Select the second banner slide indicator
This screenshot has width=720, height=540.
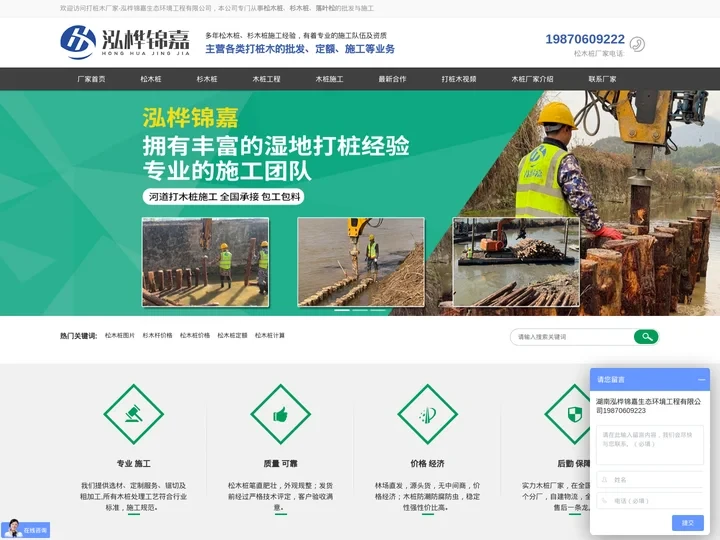360,310
